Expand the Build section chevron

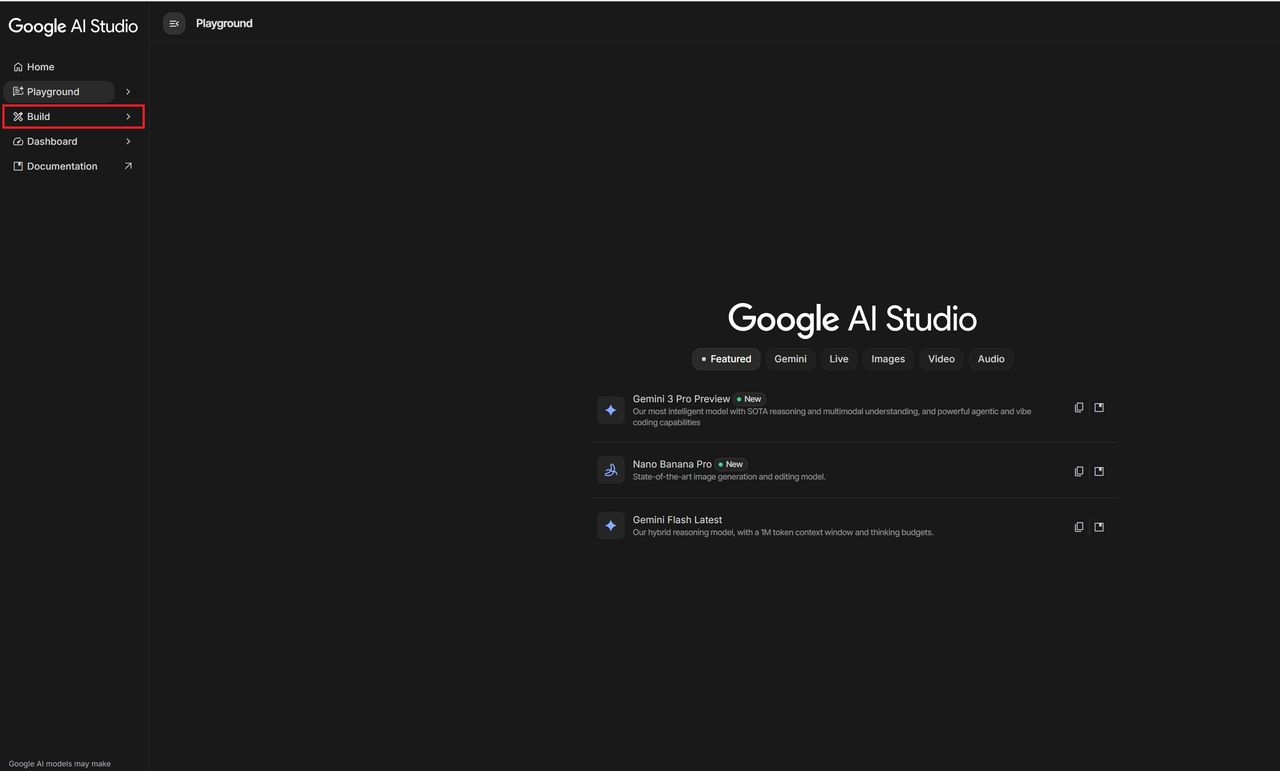[128, 117]
